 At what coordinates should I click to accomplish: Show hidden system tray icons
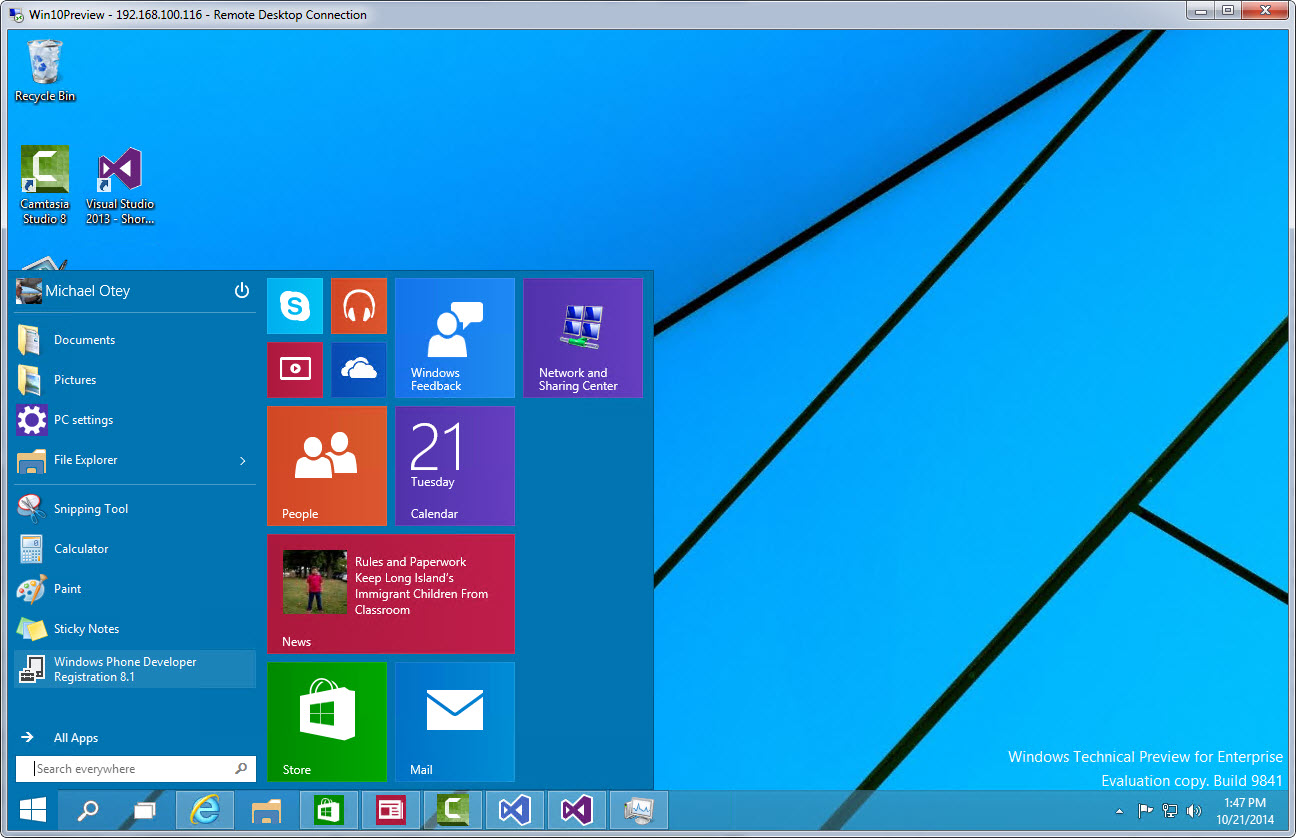(1119, 811)
